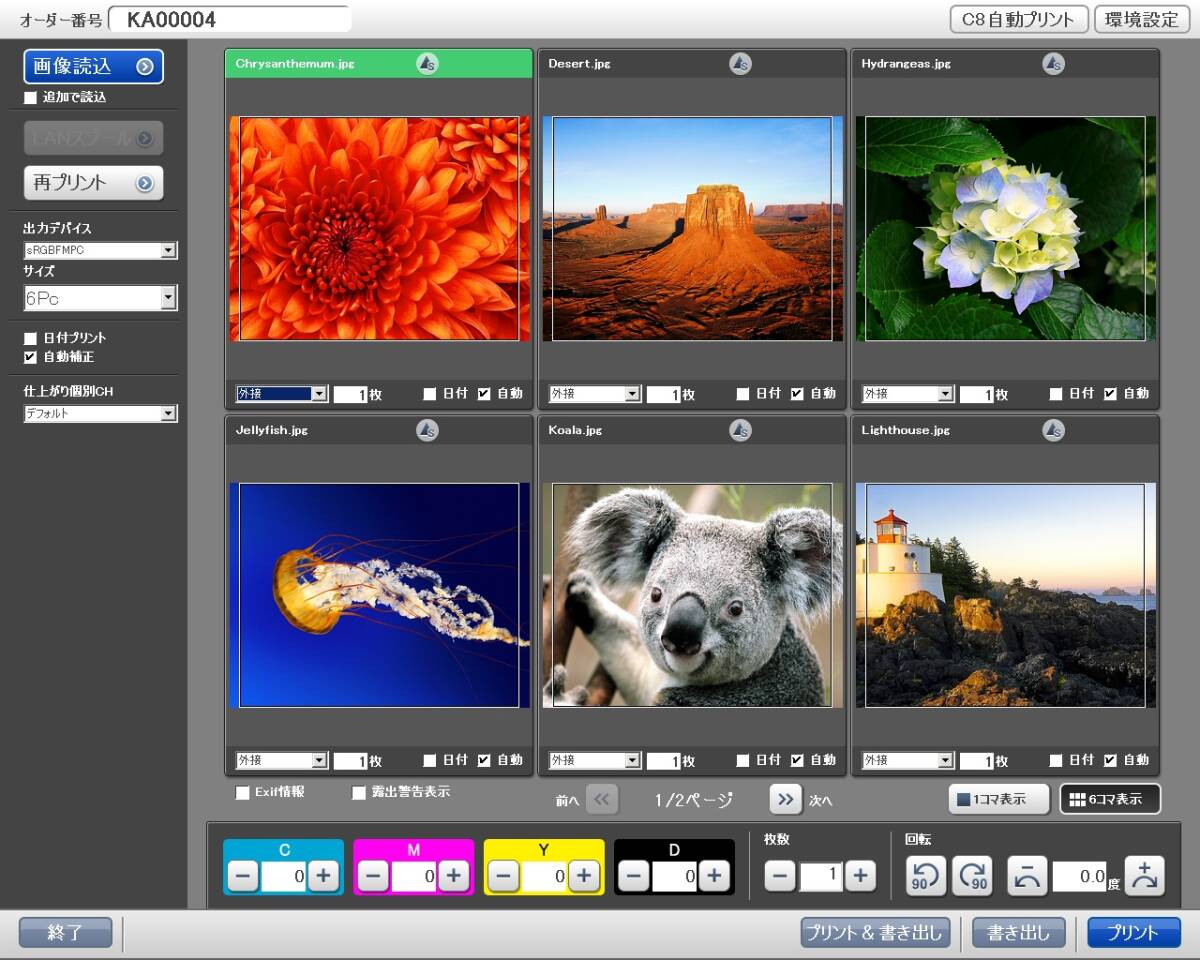This screenshot has height=960, width=1200.
Task: Switch to 1コマ表示 view
Action: pos(998,799)
